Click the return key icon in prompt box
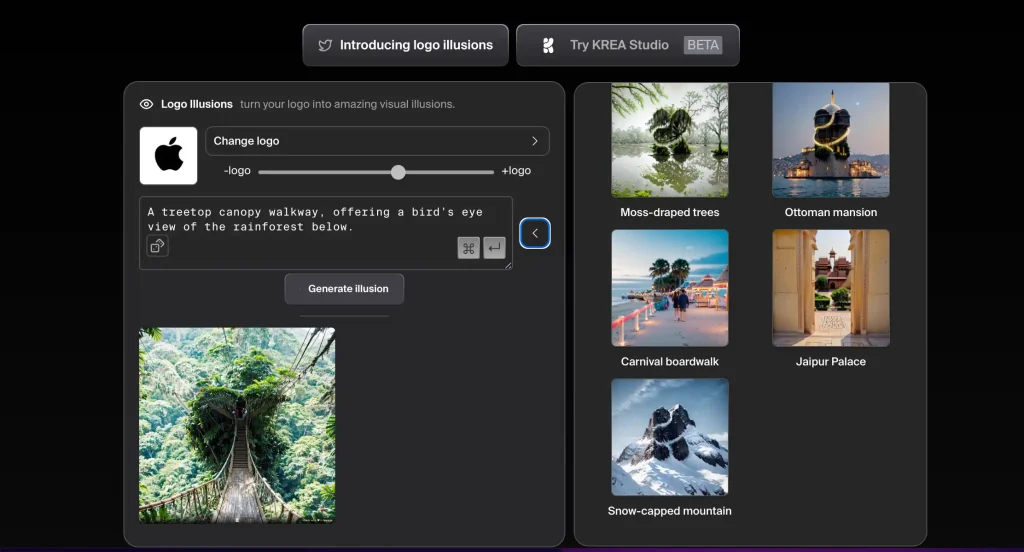 tap(494, 248)
